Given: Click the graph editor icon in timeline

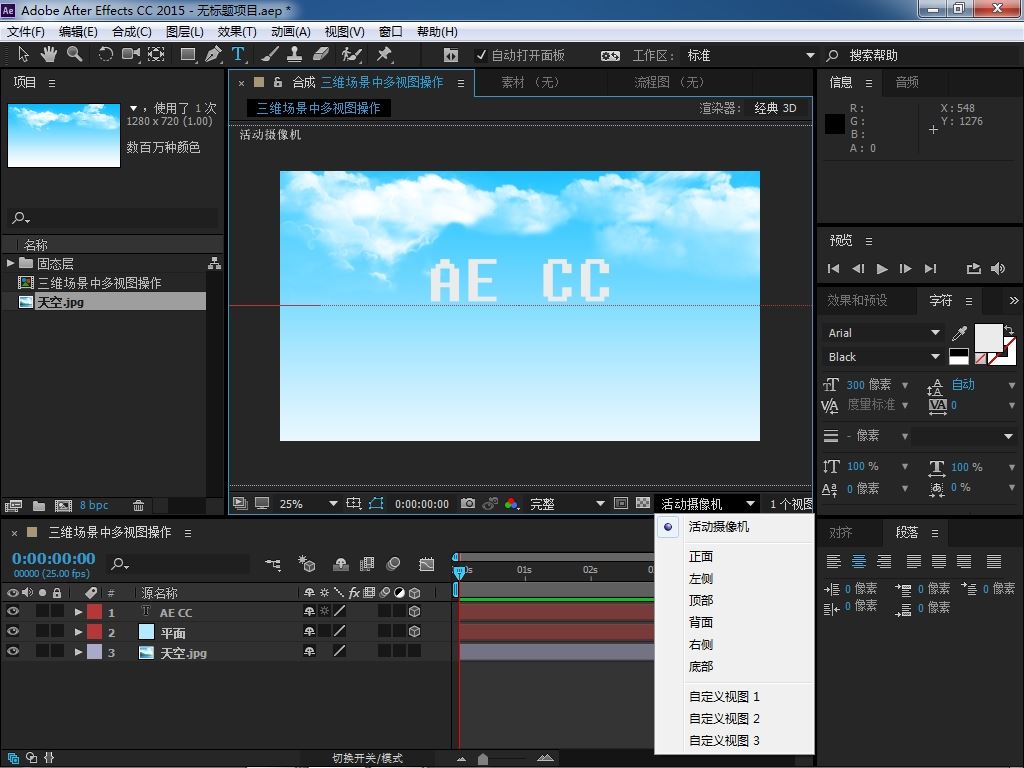Looking at the screenshot, I should click(x=426, y=564).
